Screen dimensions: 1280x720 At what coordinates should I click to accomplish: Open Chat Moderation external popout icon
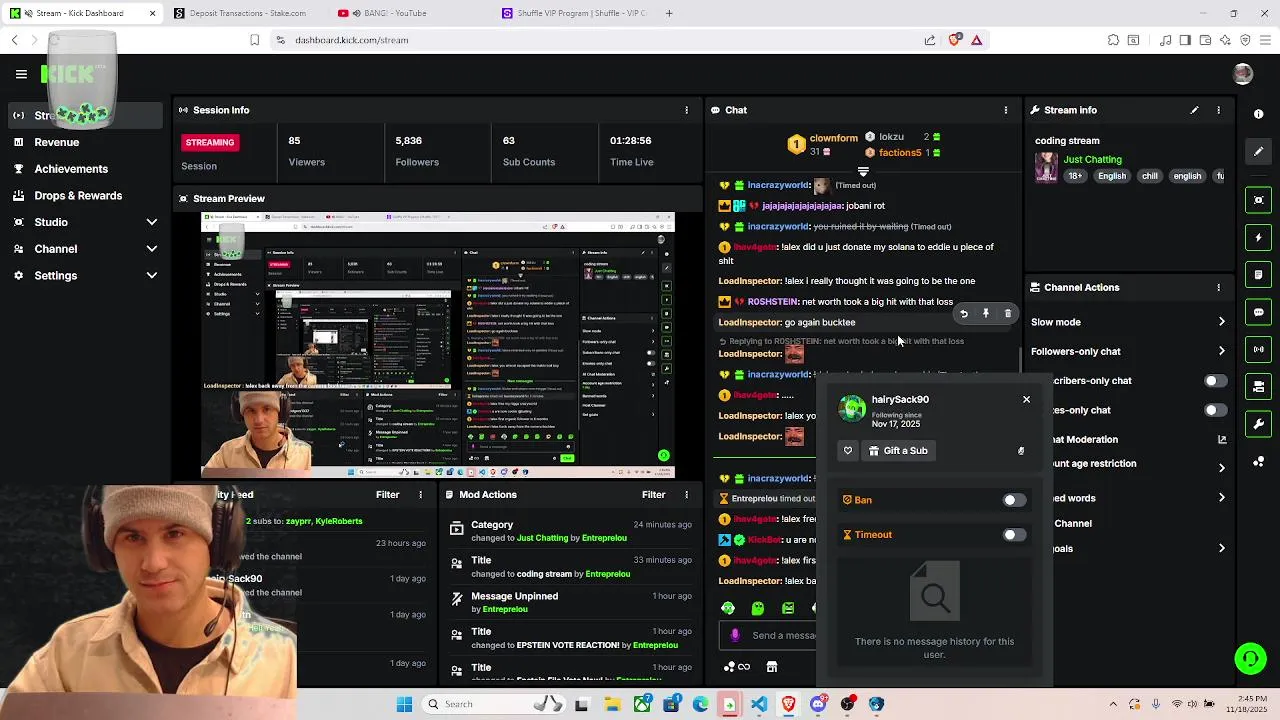pyautogui.click(x=1222, y=439)
